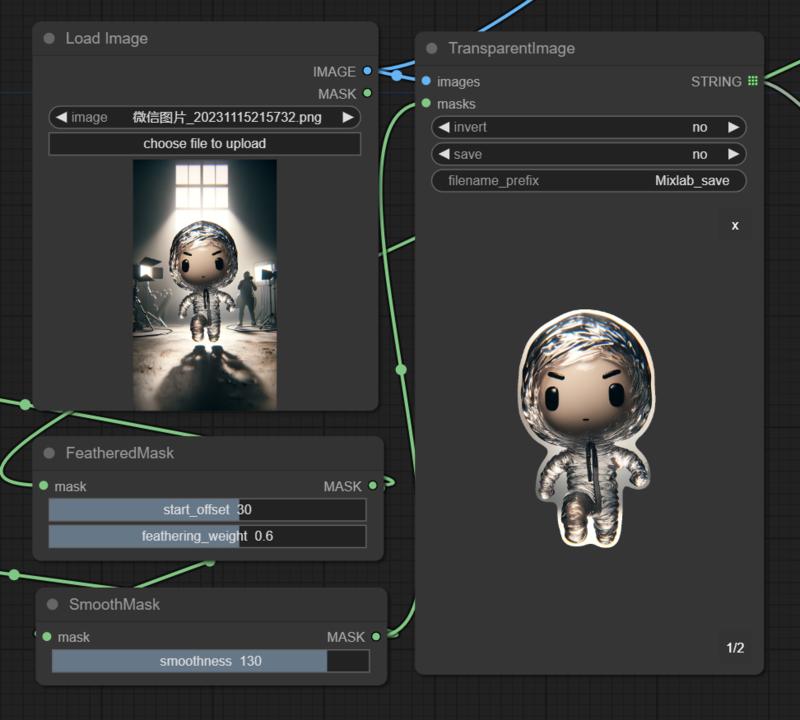Click the FeatheredMask node collapse dot
This screenshot has height=720, width=800.
(x=49, y=453)
